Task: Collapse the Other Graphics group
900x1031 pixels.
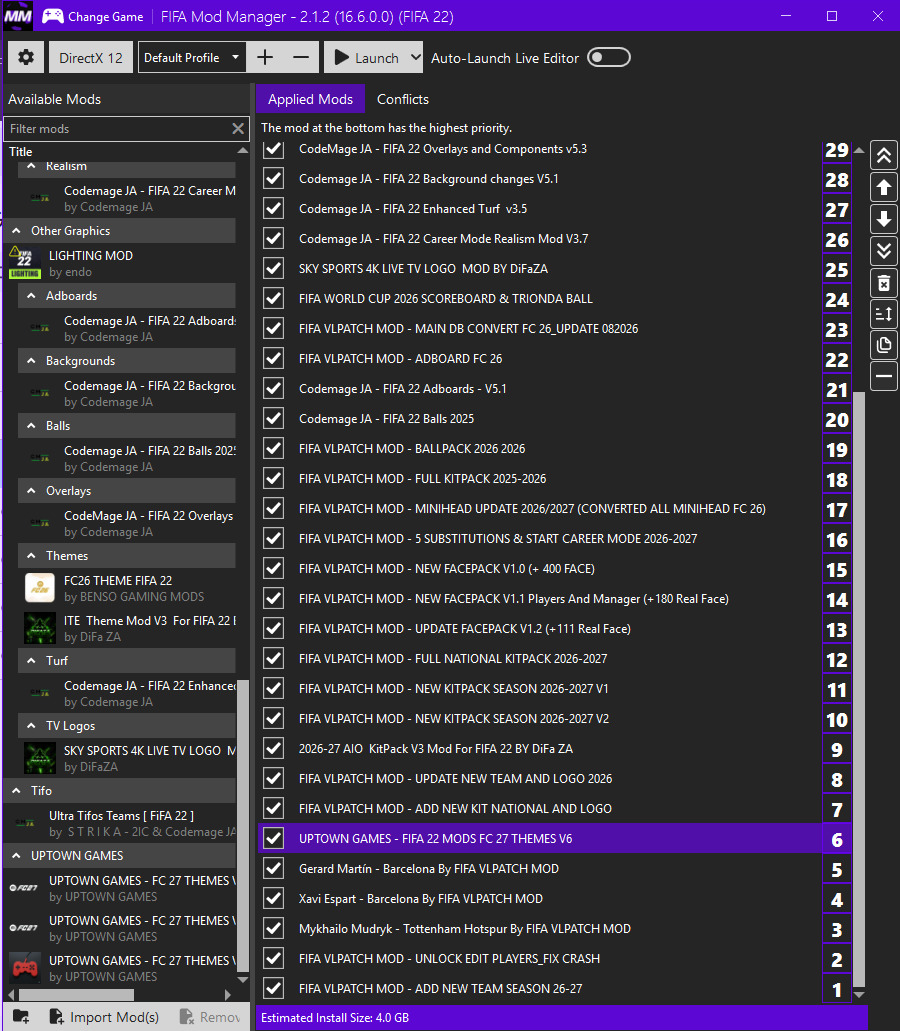Action: tap(16, 231)
